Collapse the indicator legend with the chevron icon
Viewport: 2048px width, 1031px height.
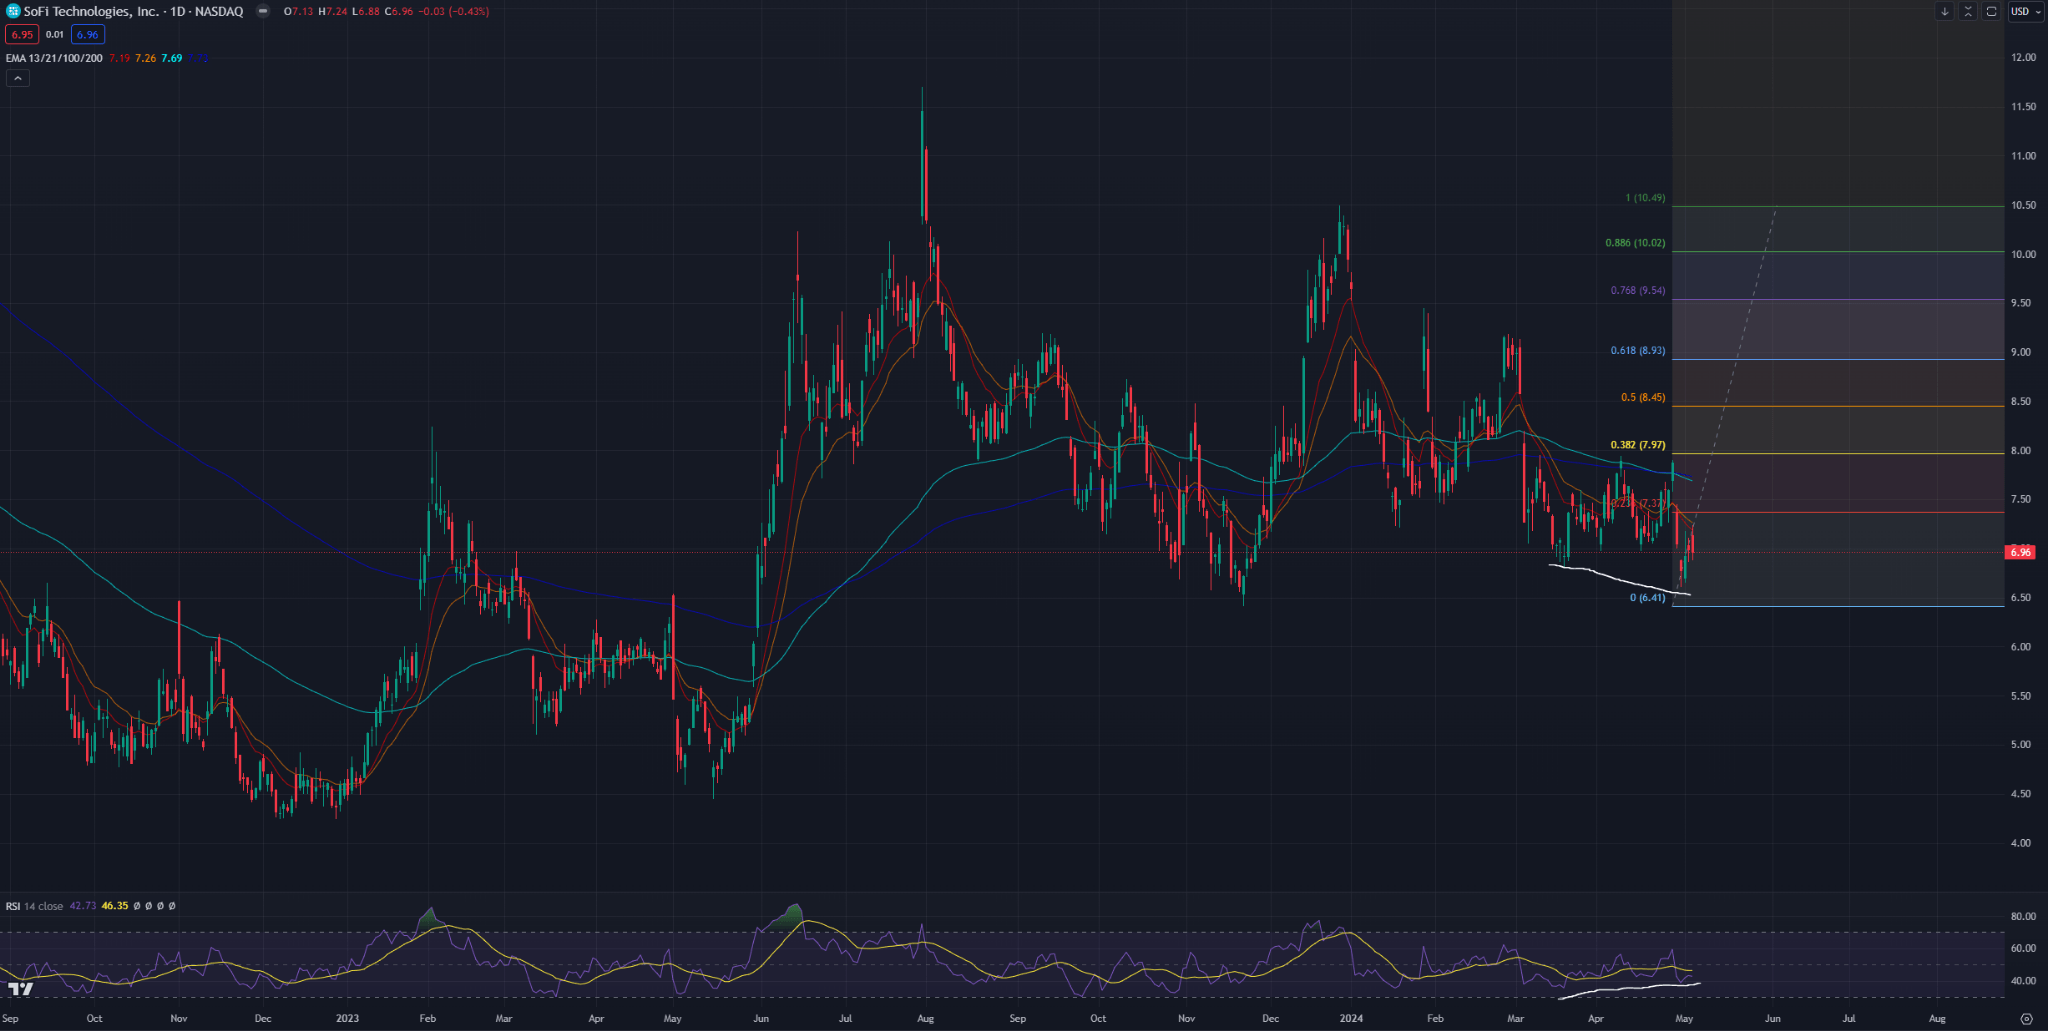point(18,78)
